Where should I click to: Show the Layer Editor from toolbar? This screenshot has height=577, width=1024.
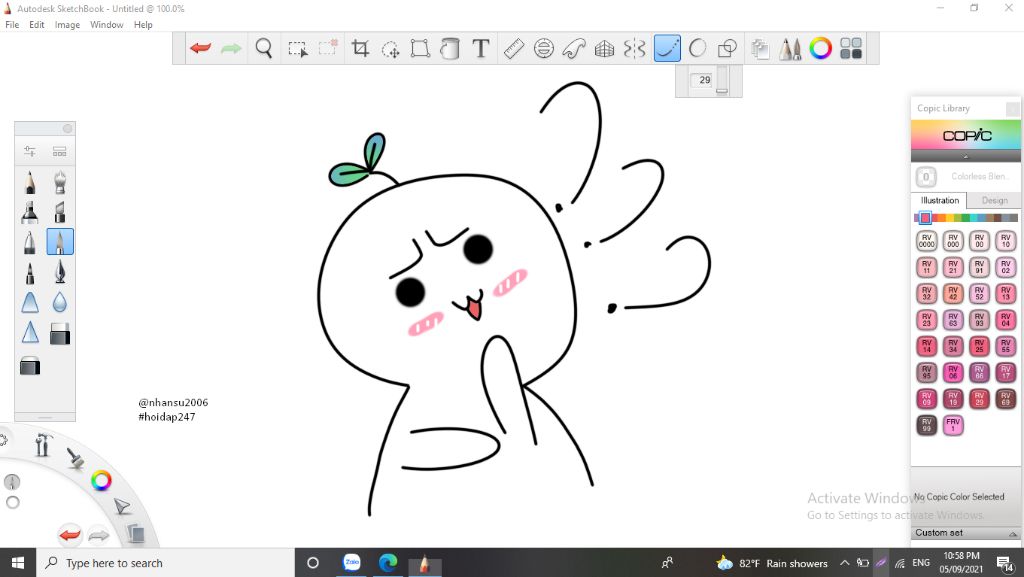tap(760, 49)
